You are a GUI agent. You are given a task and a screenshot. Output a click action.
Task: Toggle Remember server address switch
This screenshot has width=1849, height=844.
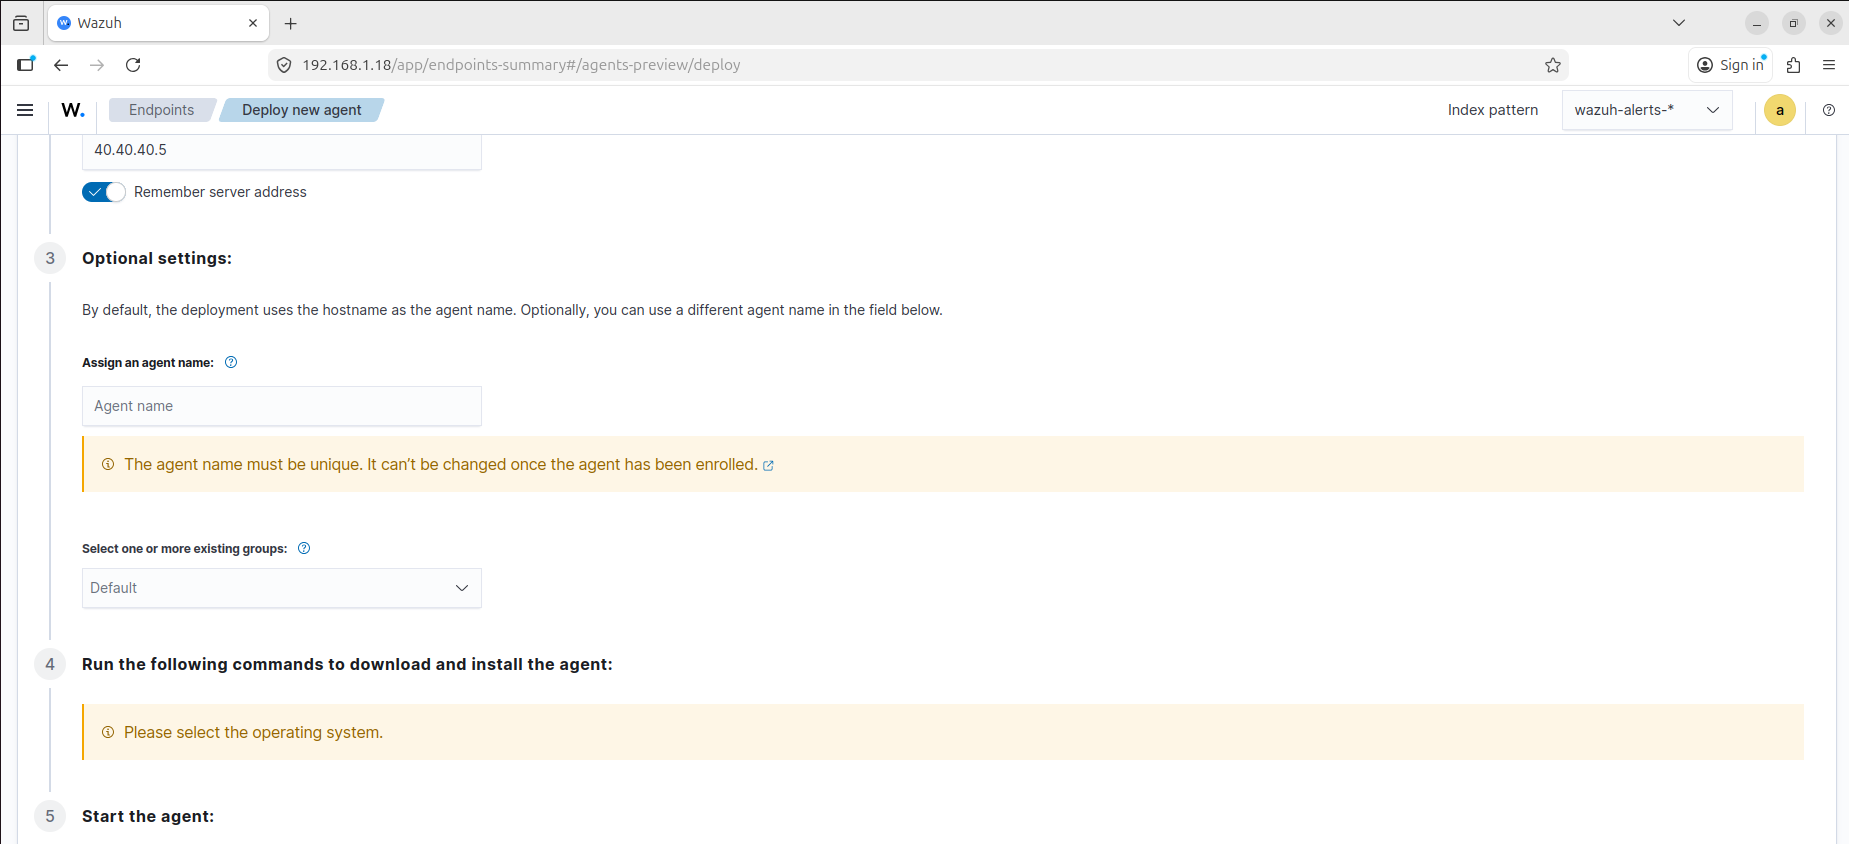coord(104,192)
